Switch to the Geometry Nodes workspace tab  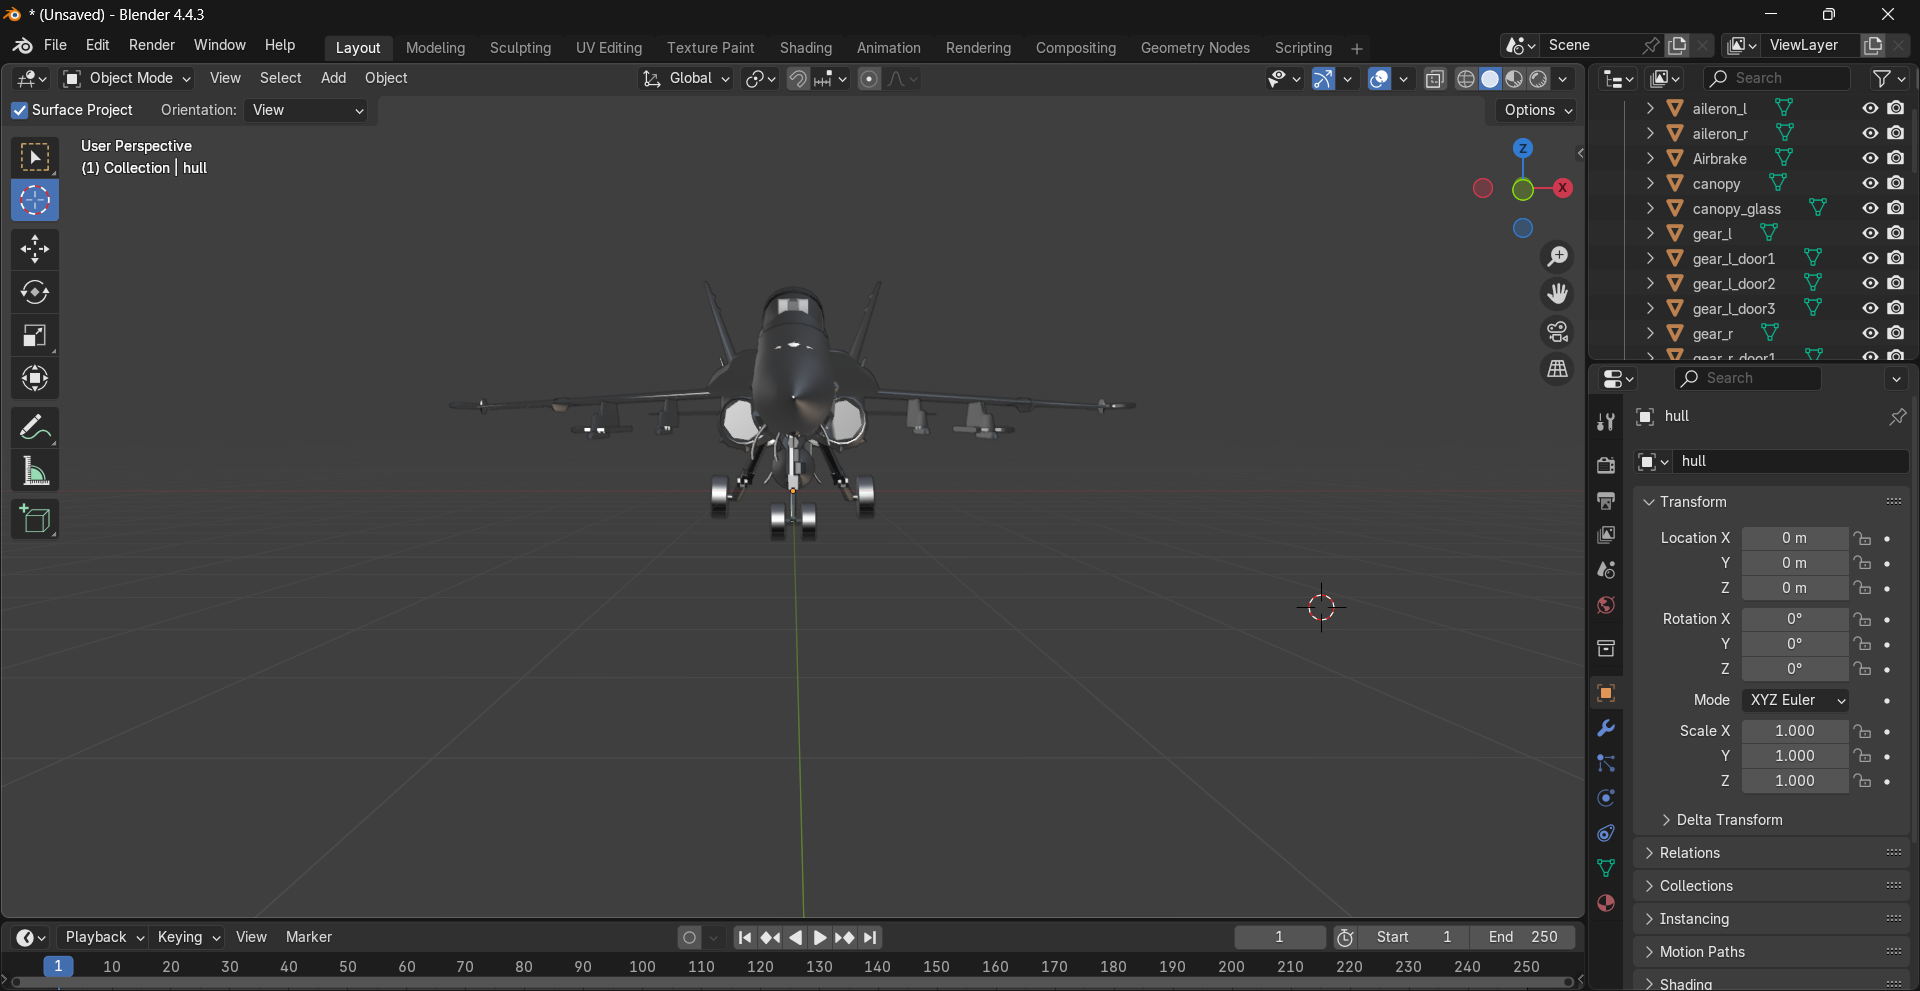tap(1195, 48)
